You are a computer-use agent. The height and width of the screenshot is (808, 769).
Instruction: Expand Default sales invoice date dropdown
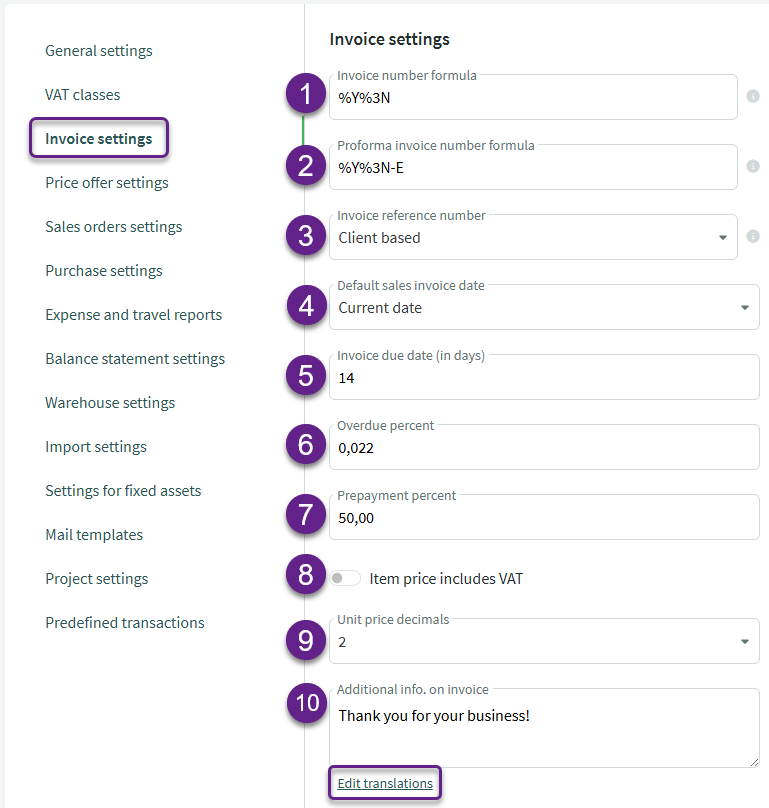point(544,308)
